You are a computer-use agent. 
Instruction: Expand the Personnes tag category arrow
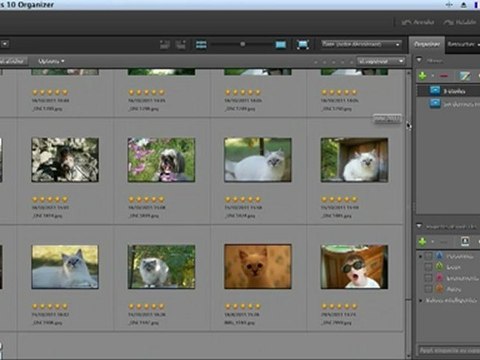click(x=421, y=256)
